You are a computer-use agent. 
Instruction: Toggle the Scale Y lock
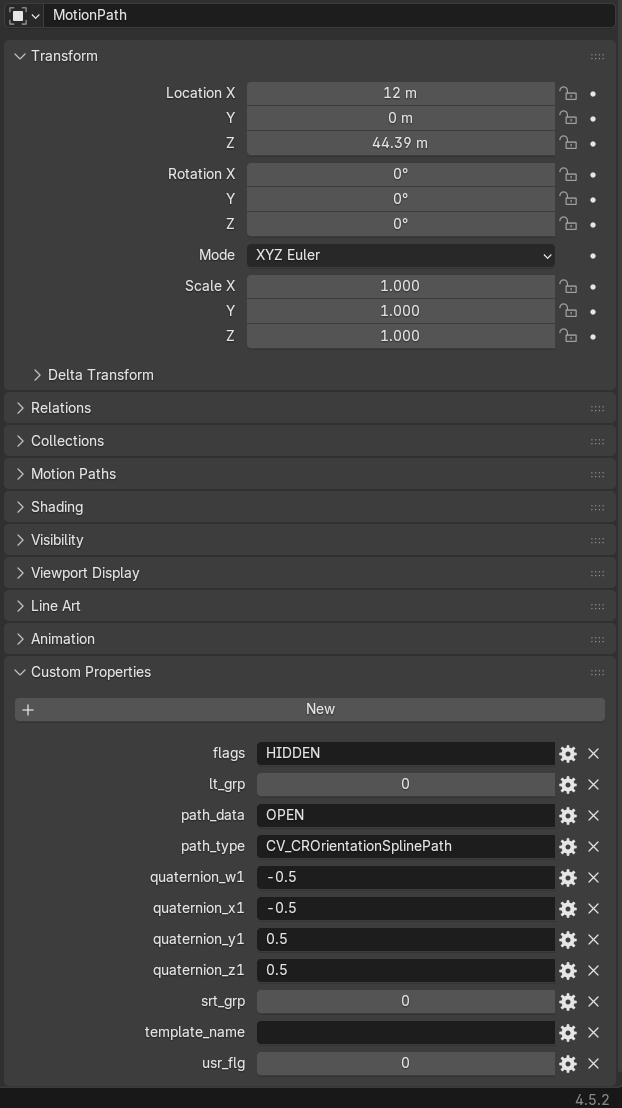[x=568, y=311]
